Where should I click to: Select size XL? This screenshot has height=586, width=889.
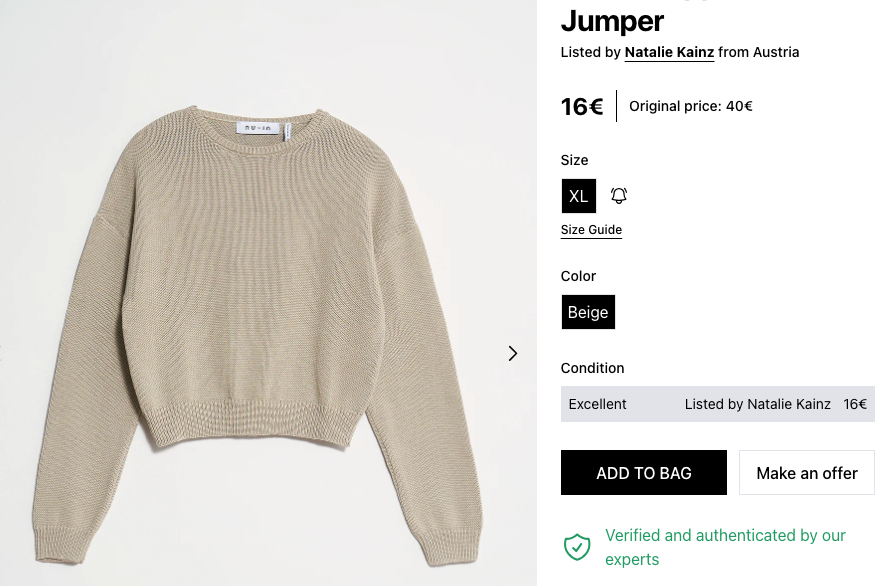point(579,196)
